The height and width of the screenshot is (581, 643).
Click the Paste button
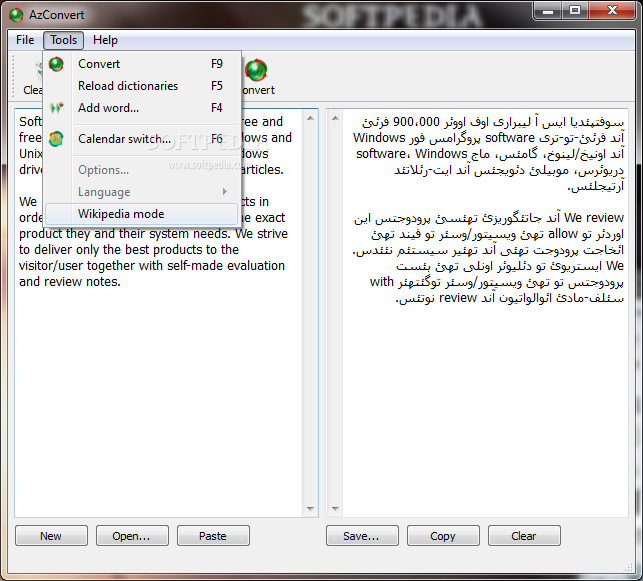(x=213, y=536)
